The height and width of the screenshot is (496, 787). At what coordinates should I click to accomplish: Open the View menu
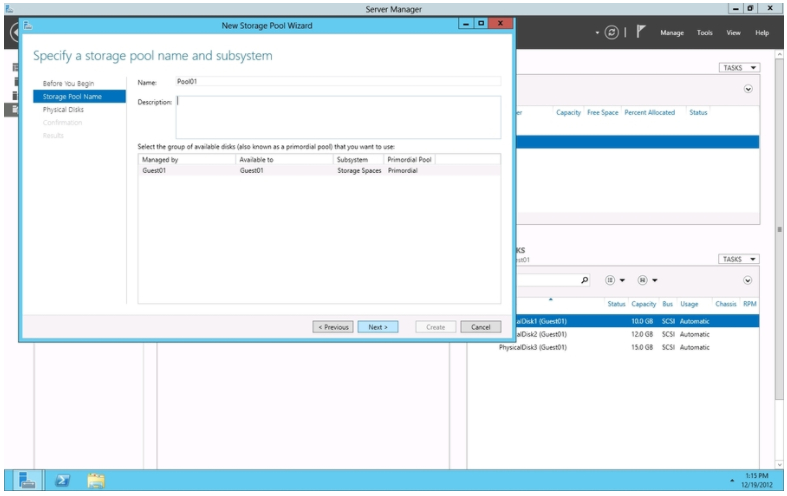[x=733, y=33]
